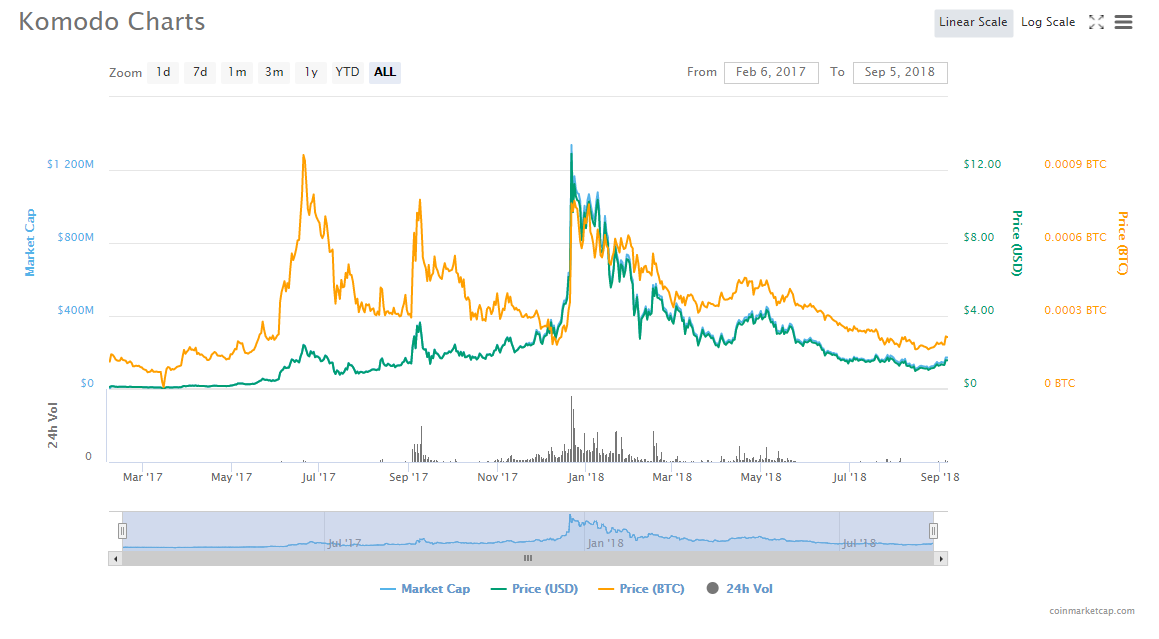Toggle Market Cap series in legend

(425, 589)
